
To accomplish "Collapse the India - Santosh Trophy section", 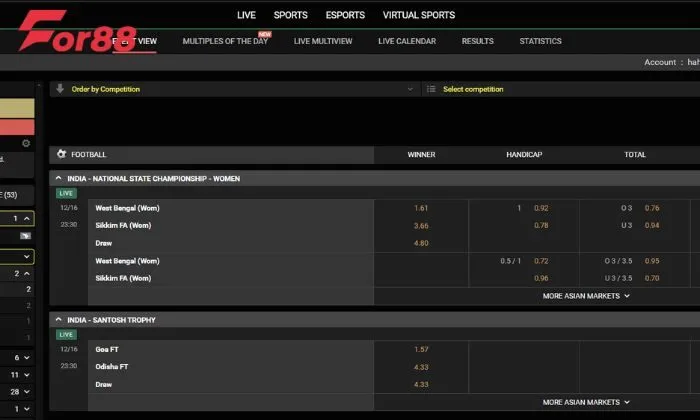I will coord(58,320).
